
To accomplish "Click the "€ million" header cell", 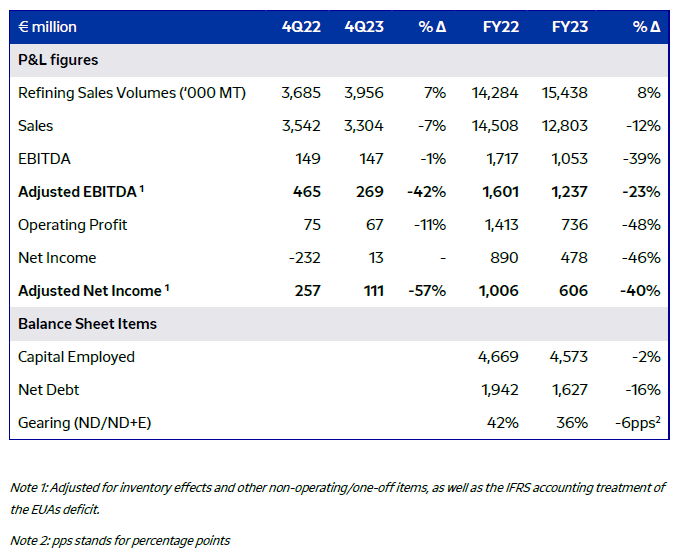I will (x=48, y=27).
